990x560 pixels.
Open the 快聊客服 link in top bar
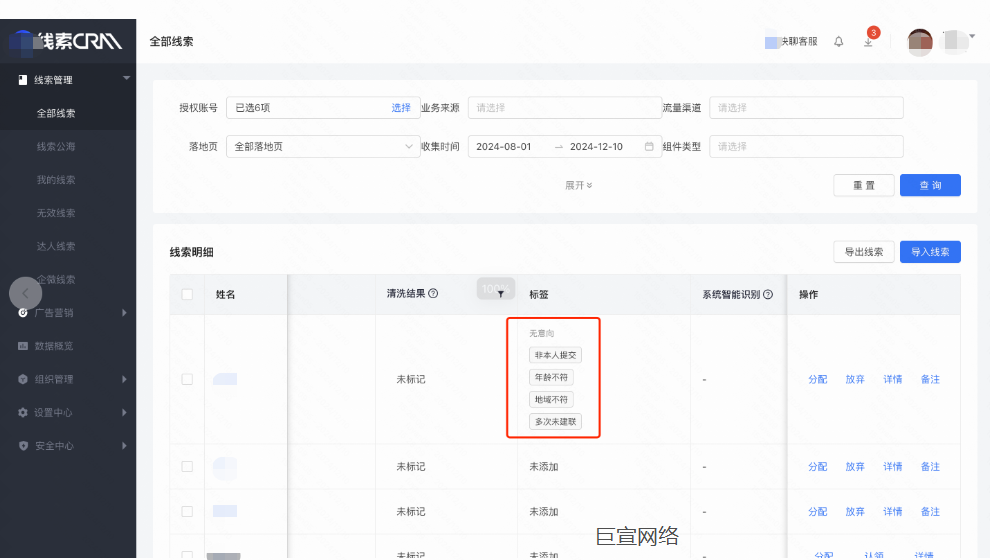pyautogui.click(x=791, y=42)
